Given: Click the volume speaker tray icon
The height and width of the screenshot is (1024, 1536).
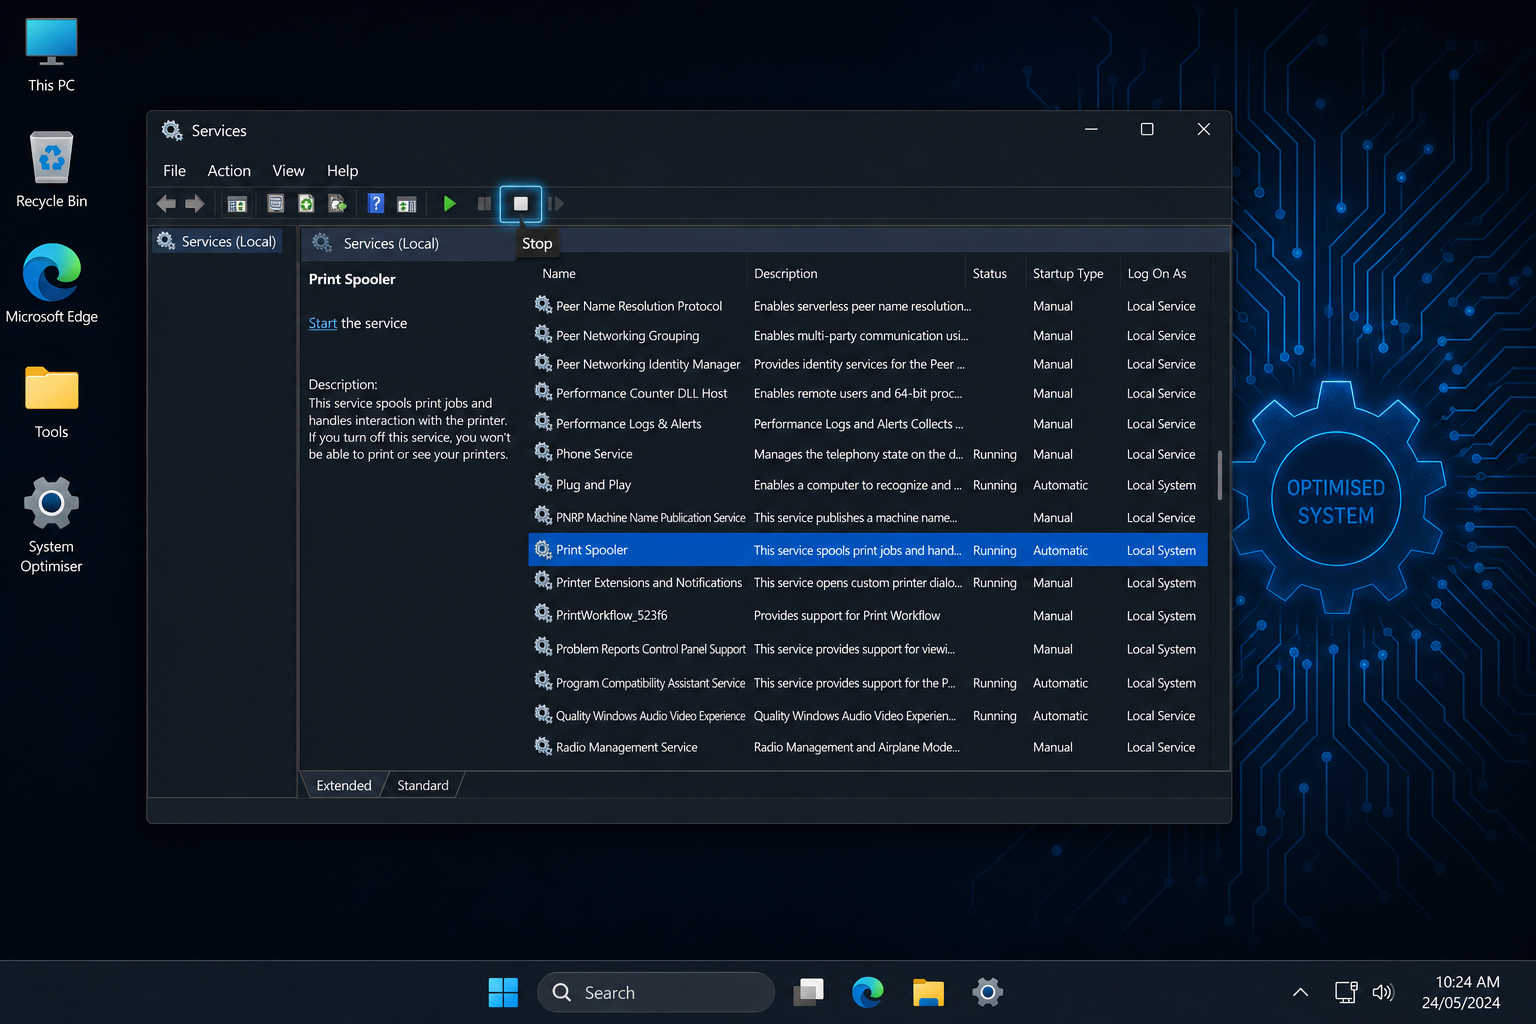Looking at the screenshot, I should 1383,992.
